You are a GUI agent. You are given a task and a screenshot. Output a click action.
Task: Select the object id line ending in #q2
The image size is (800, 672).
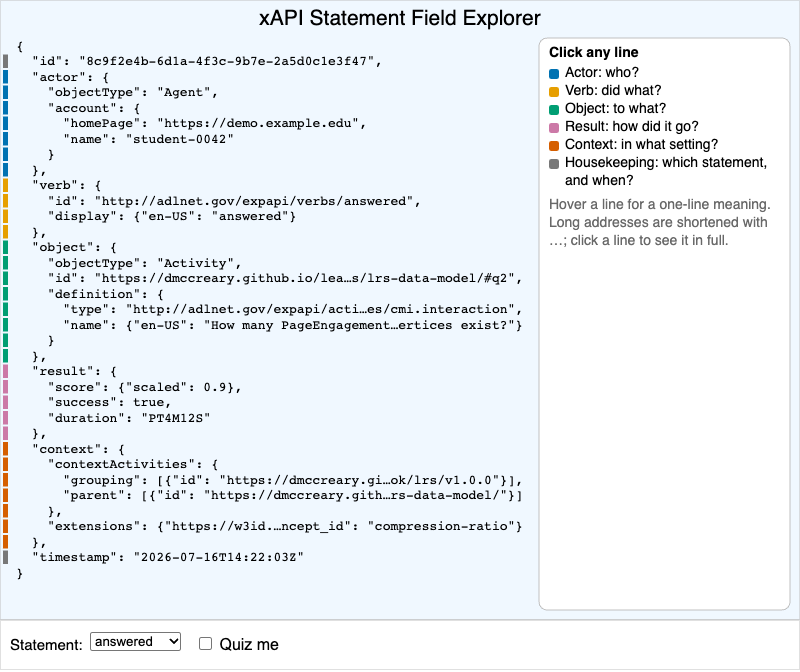pyautogui.click(x=285, y=279)
